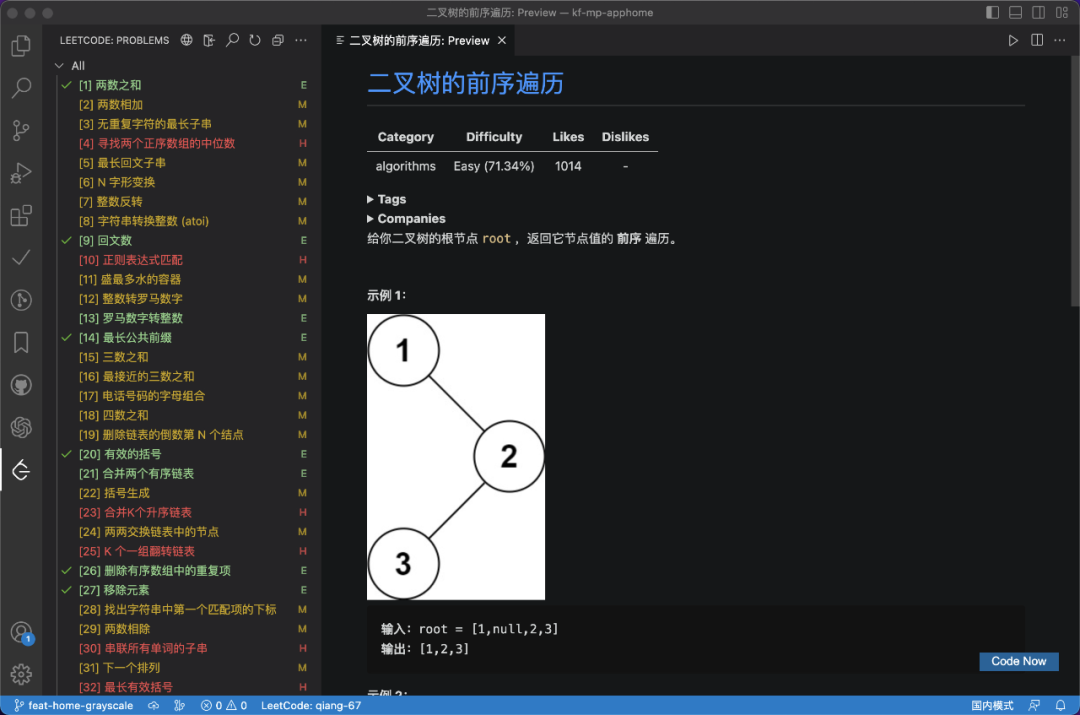Close the 二叉树的前序遍历 Preview tab
Viewport: 1080px width, 715px height.
pyautogui.click(x=502, y=40)
